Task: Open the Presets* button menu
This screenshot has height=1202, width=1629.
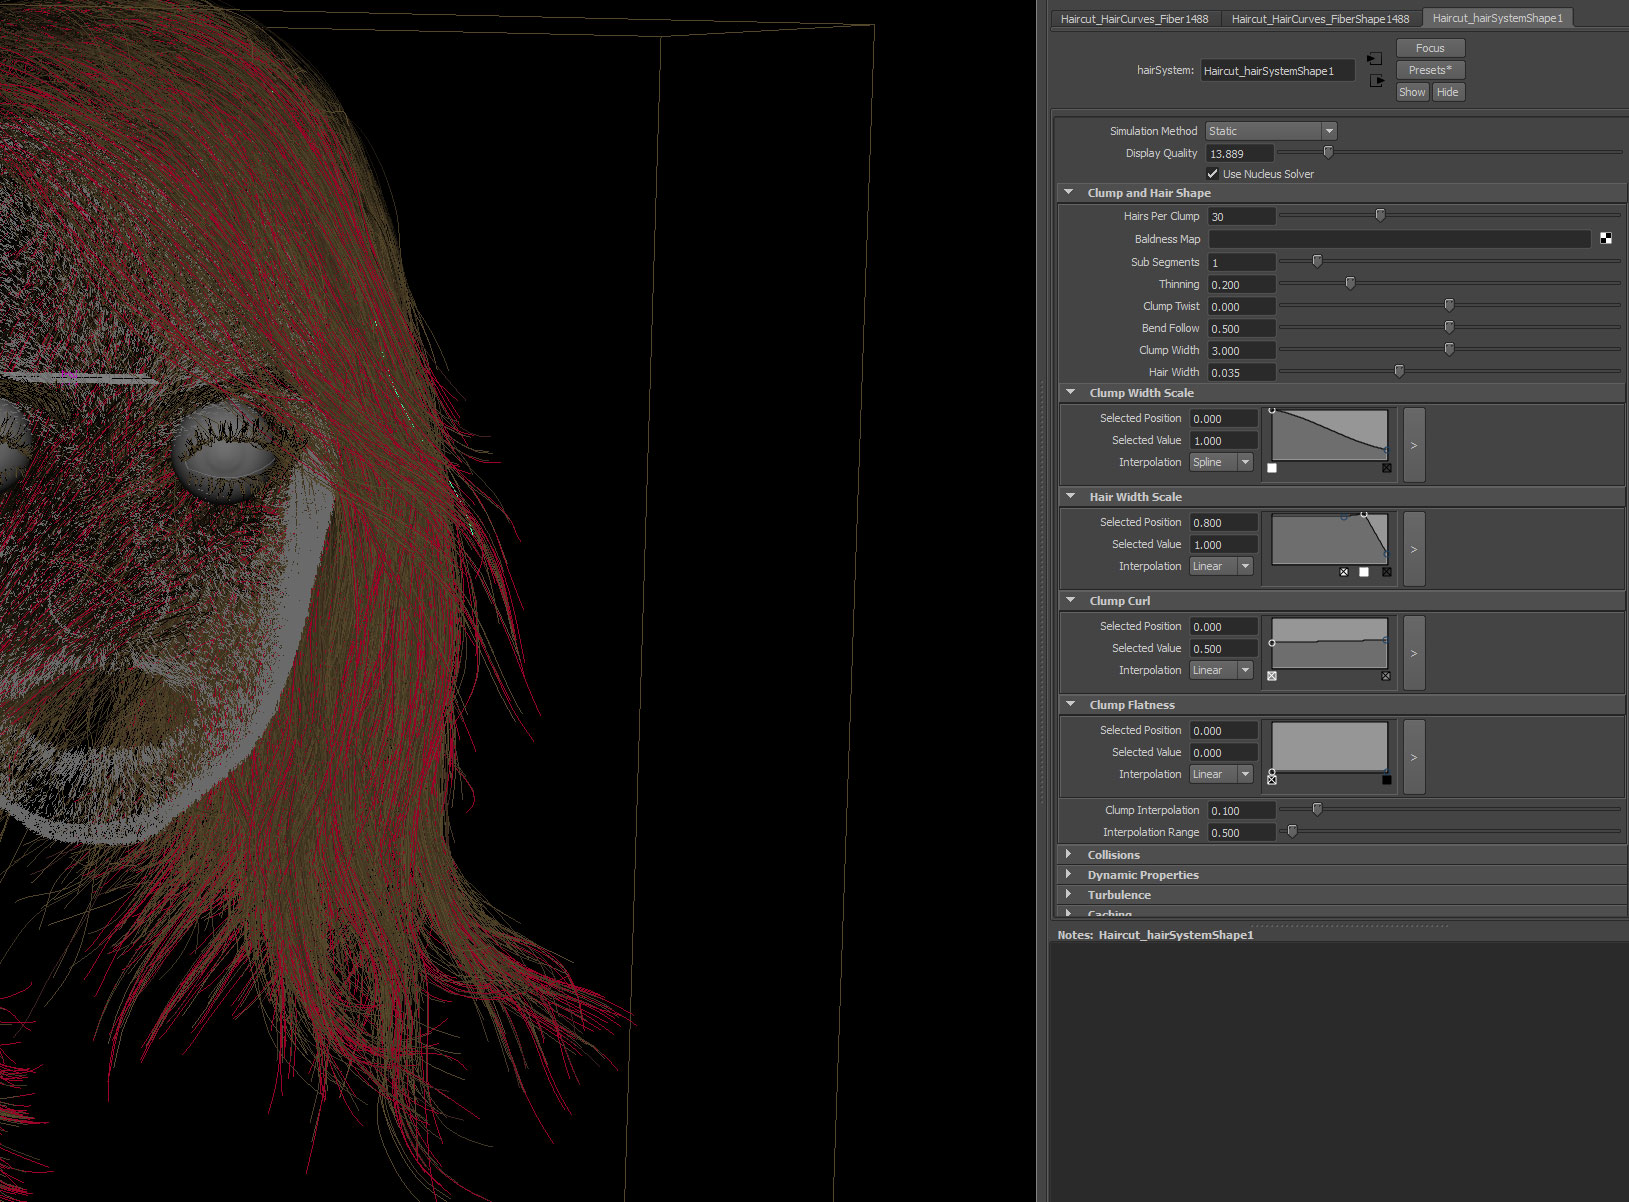Action: tap(1430, 70)
